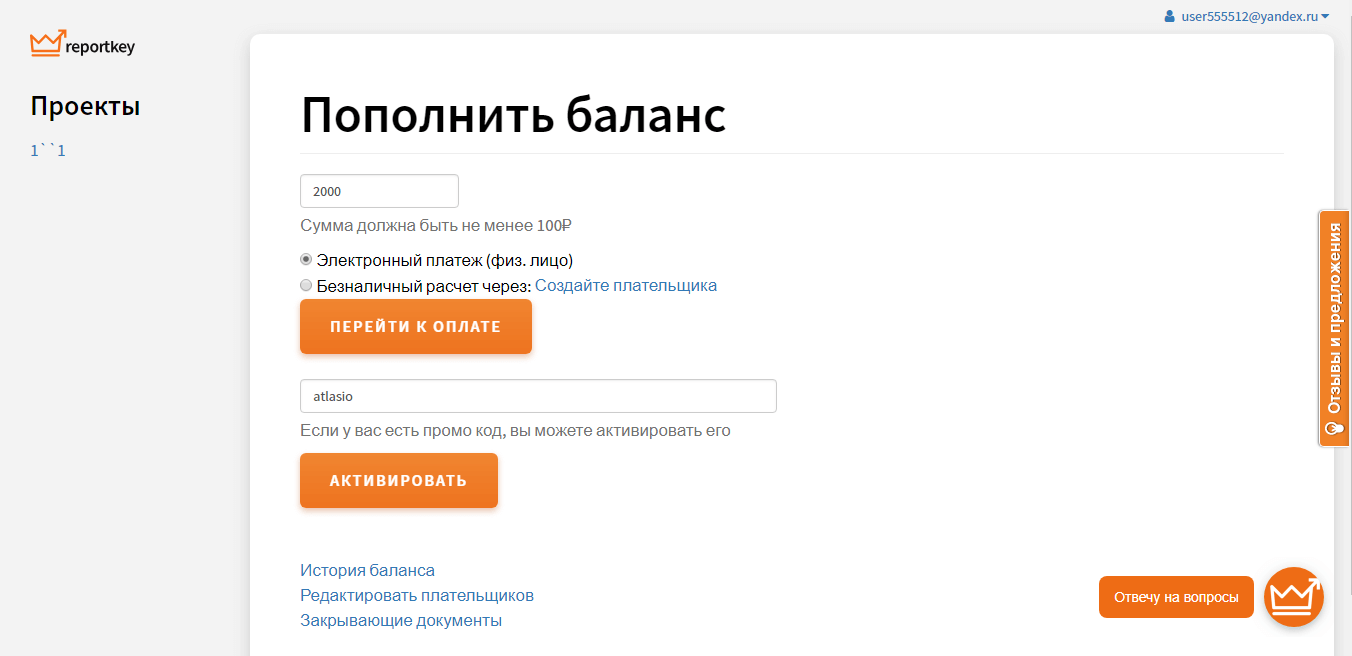Open the 1``1 project in the sidebar
Viewport: 1352px width, 656px height.
[x=48, y=151]
